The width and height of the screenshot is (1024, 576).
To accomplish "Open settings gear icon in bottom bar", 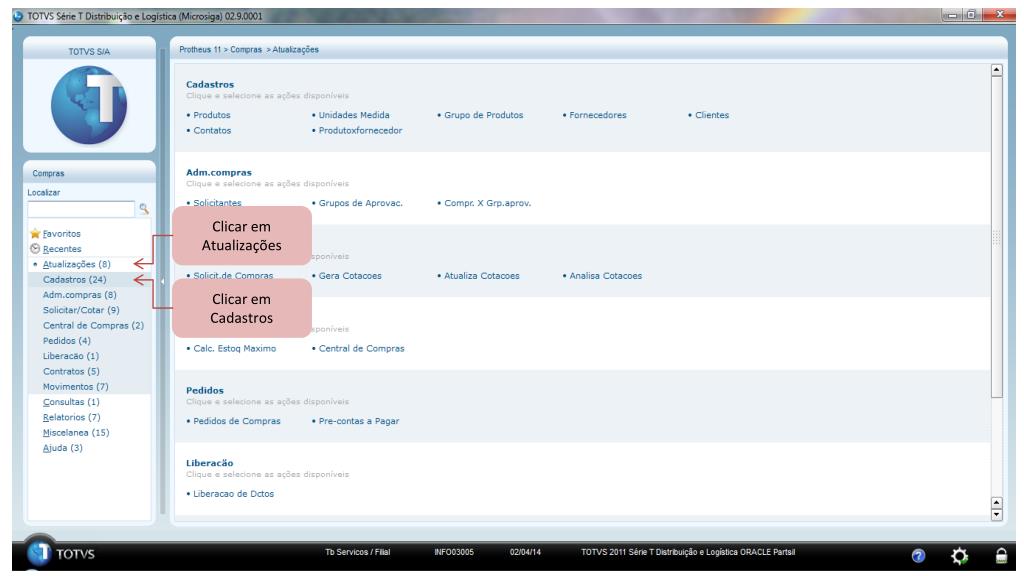I will tap(959, 556).
